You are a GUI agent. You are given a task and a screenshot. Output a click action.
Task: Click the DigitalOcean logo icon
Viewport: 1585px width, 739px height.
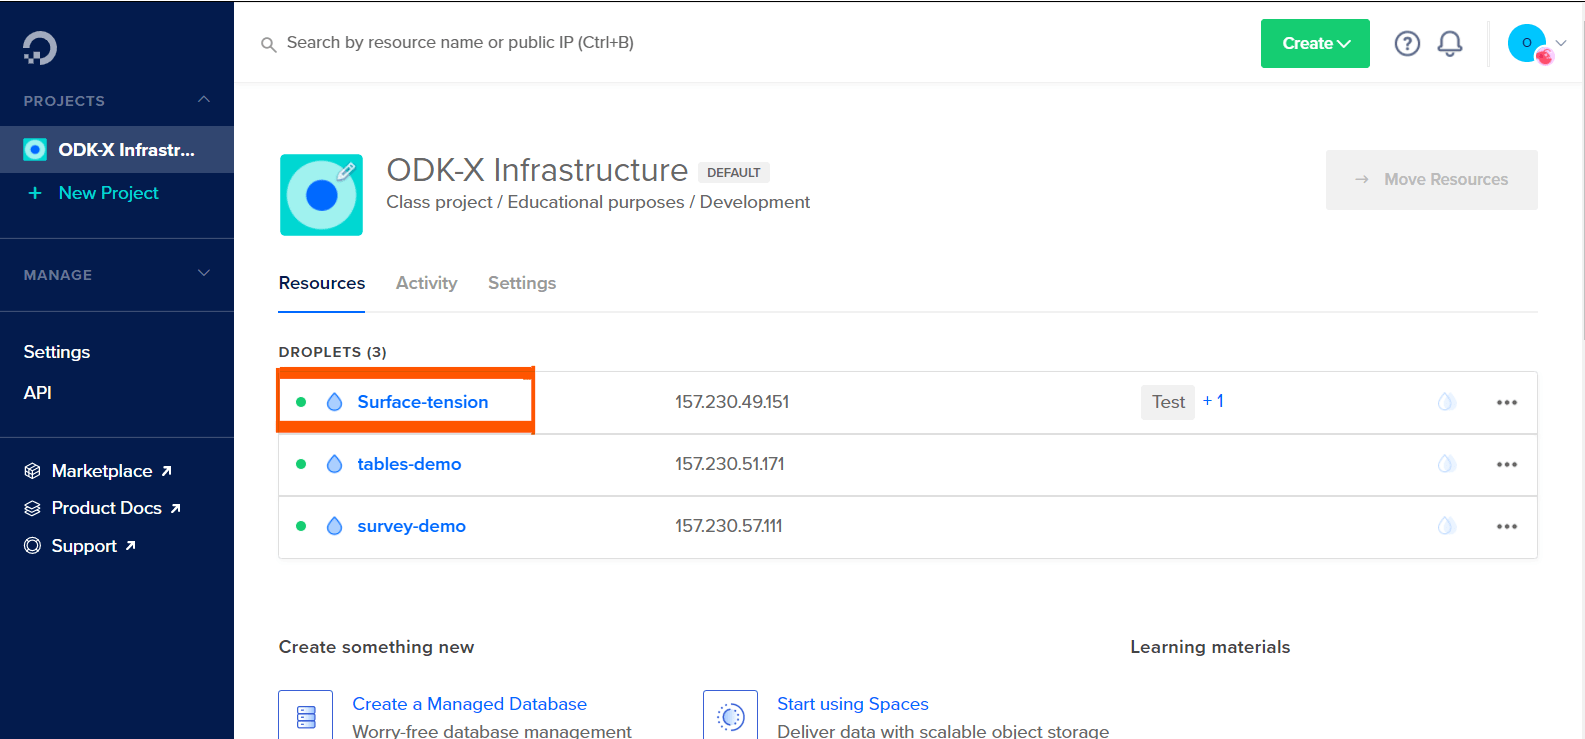(x=40, y=47)
